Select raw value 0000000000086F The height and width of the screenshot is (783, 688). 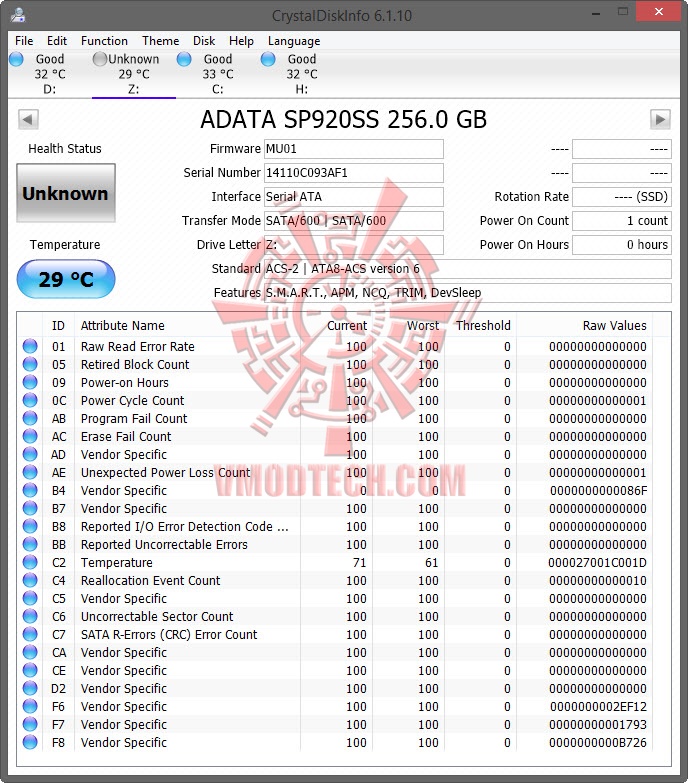598,491
